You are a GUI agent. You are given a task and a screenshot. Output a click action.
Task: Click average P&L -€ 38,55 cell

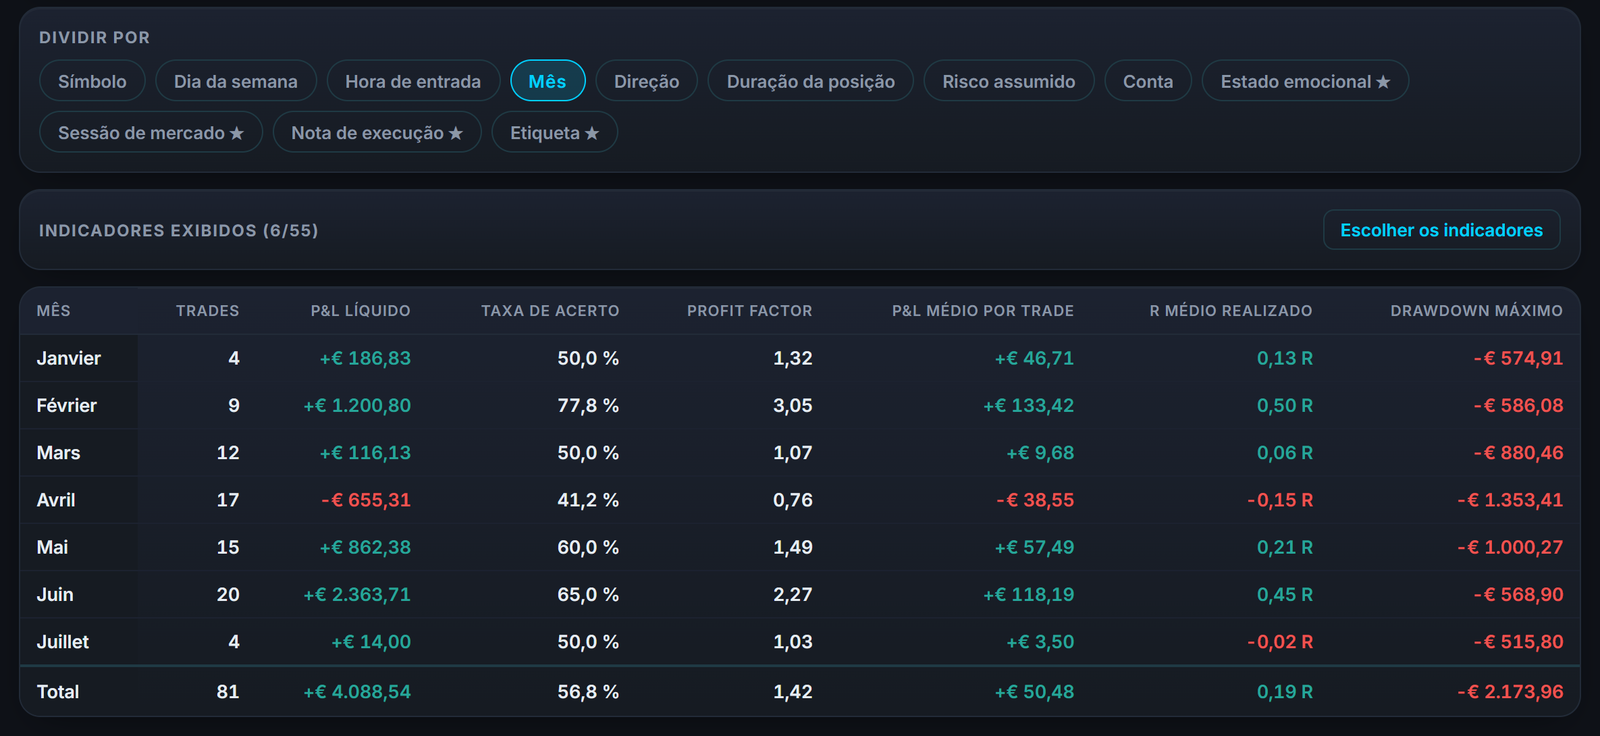click(1035, 500)
